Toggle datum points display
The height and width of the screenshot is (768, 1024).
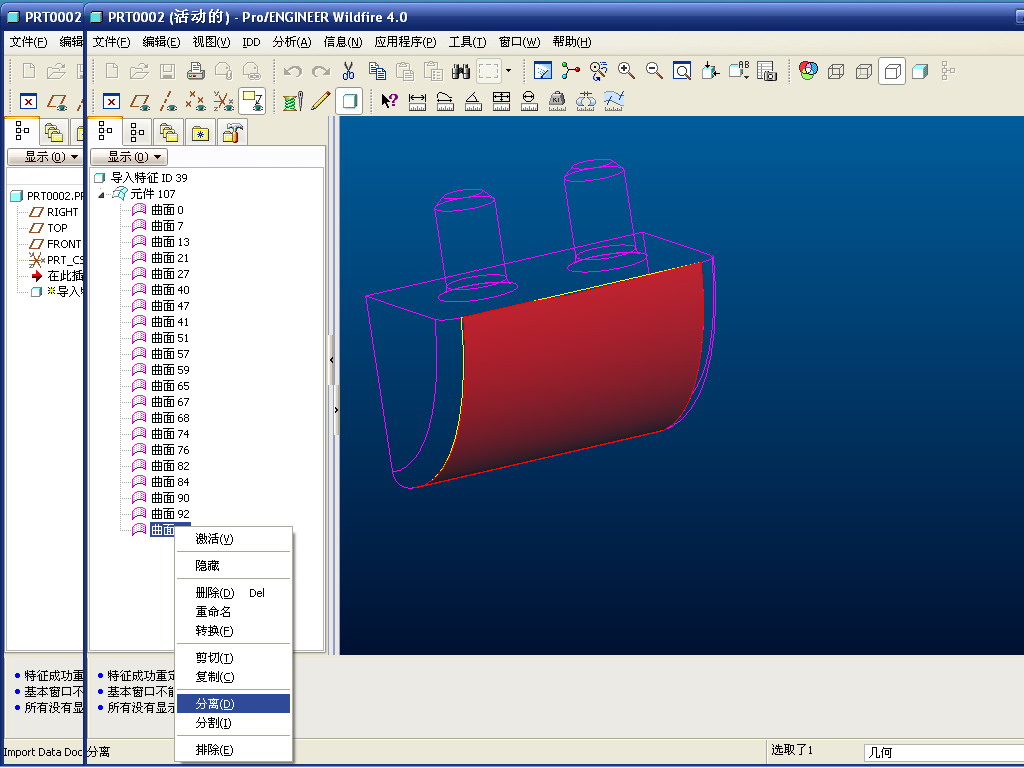pos(195,101)
